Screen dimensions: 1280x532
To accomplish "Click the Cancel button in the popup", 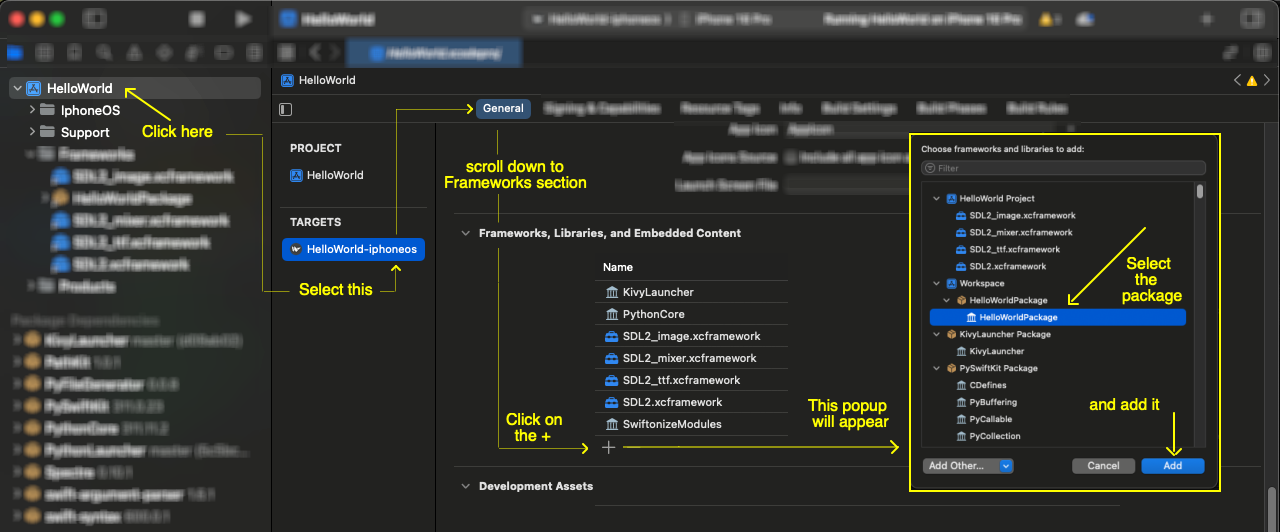I will [1103, 466].
